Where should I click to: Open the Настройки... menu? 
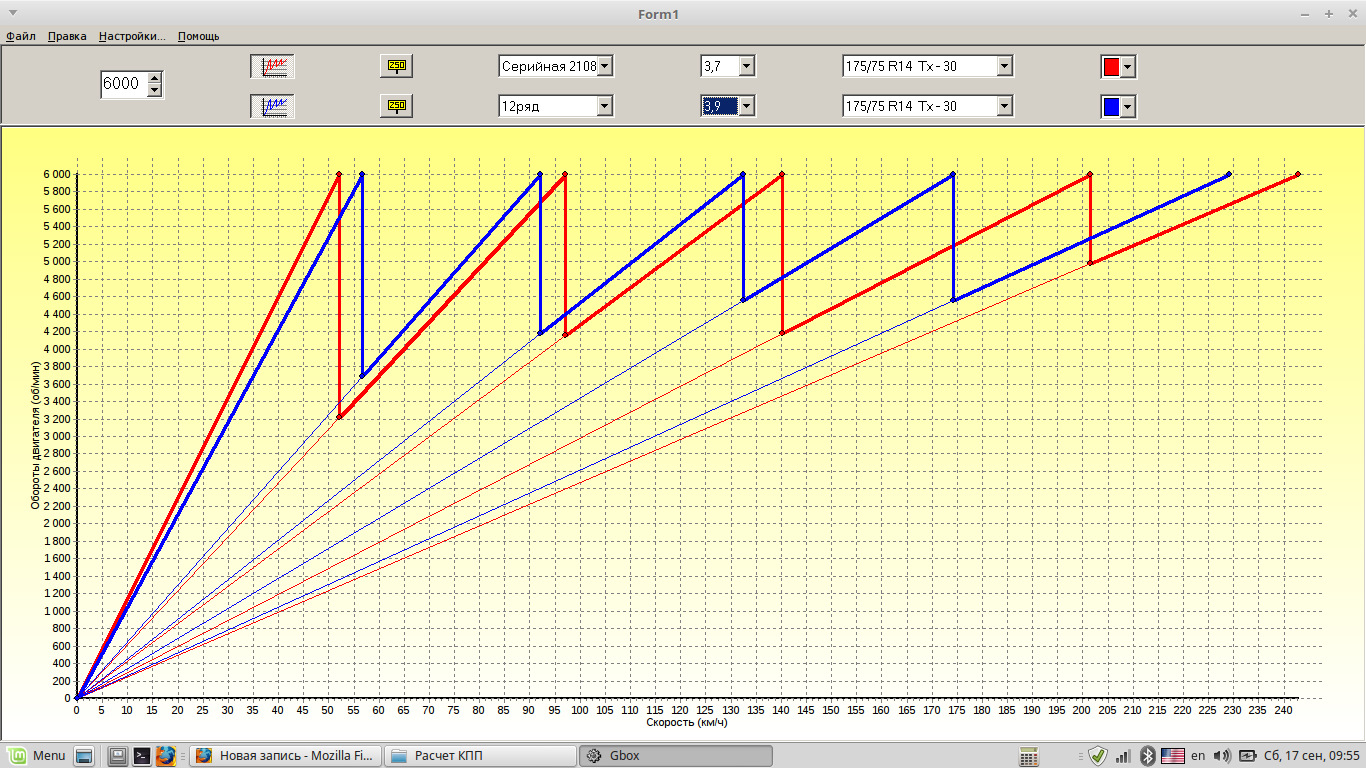[132, 36]
